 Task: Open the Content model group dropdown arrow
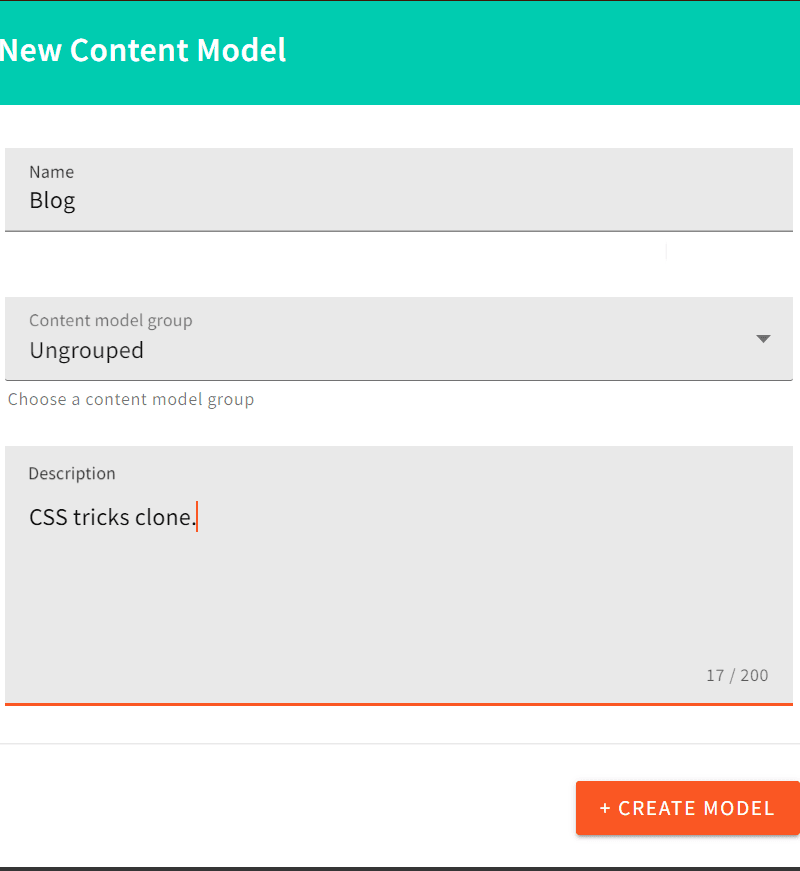tap(763, 339)
